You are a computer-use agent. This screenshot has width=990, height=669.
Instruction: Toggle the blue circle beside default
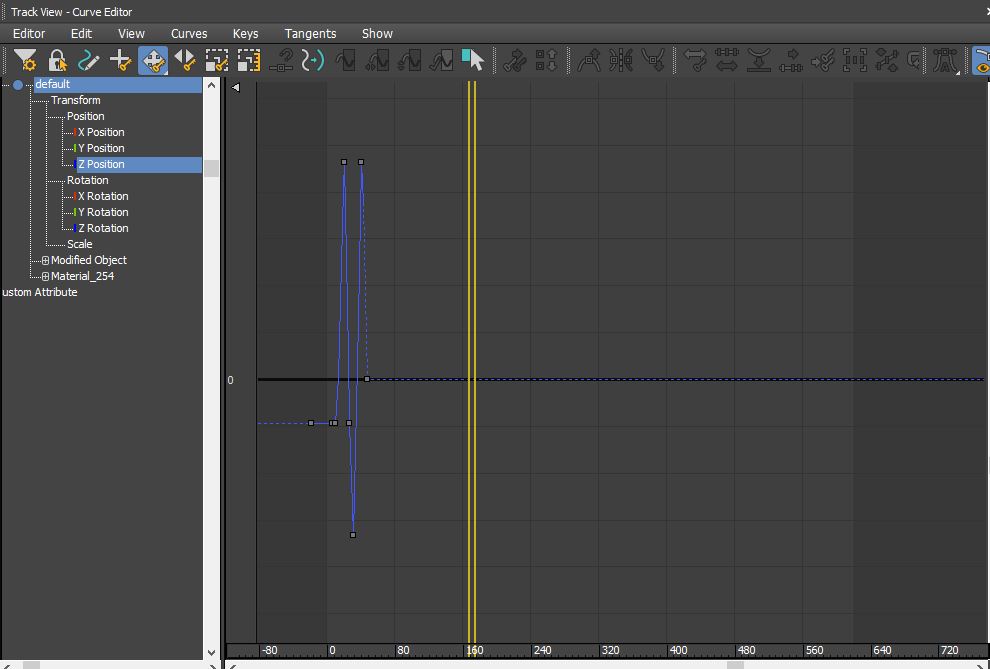(x=18, y=85)
